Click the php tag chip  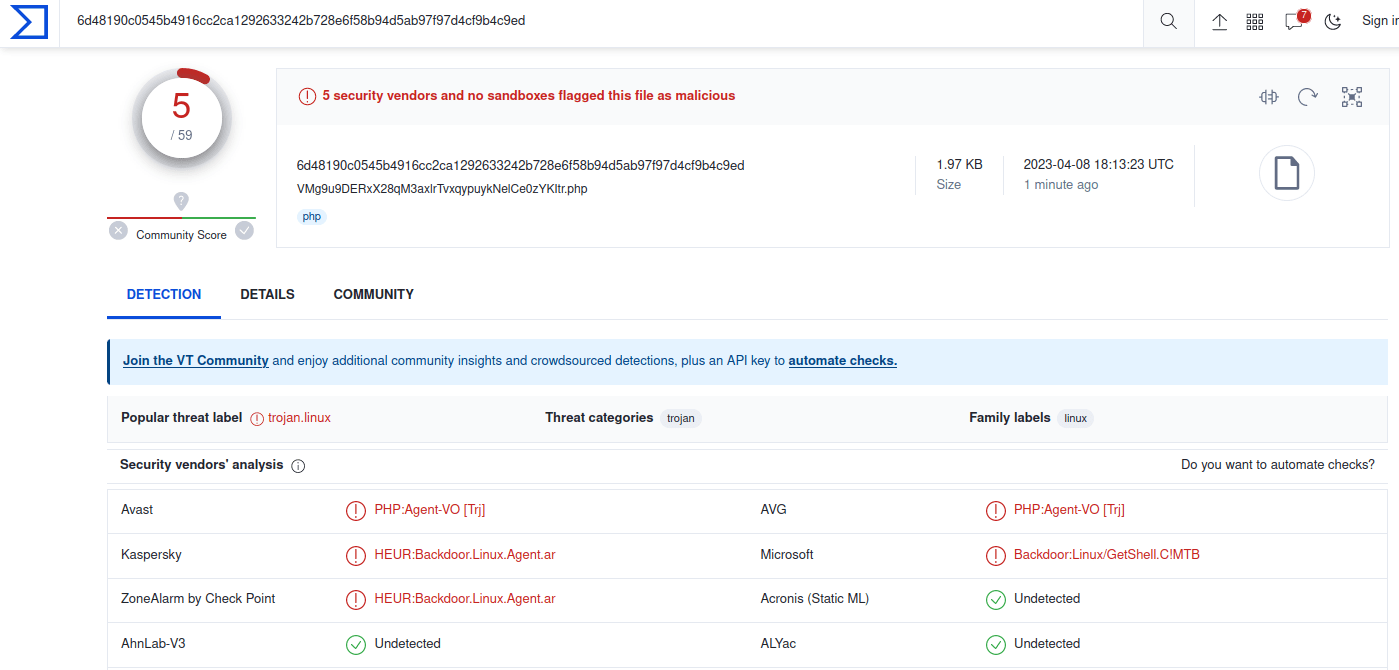[312, 216]
